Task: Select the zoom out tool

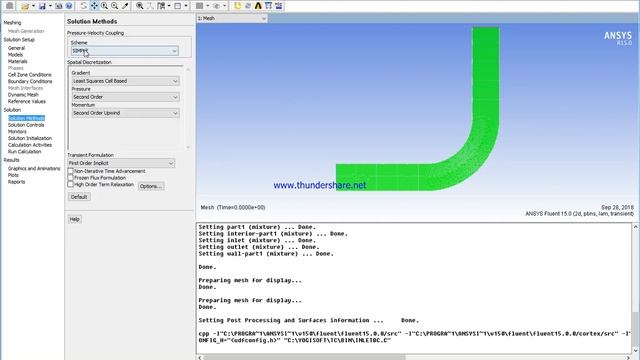Action: pyautogui.click(x=115, y=6)
